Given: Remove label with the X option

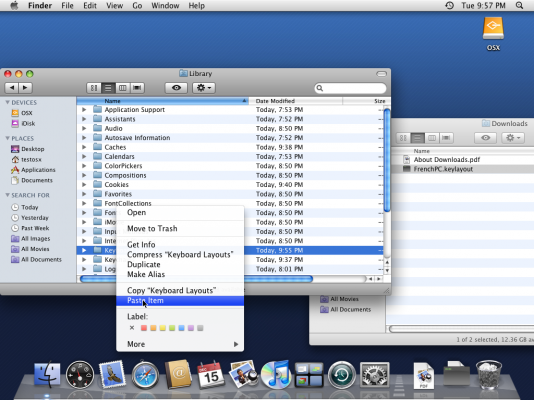Looking at the screenshot, I should 132,328.
